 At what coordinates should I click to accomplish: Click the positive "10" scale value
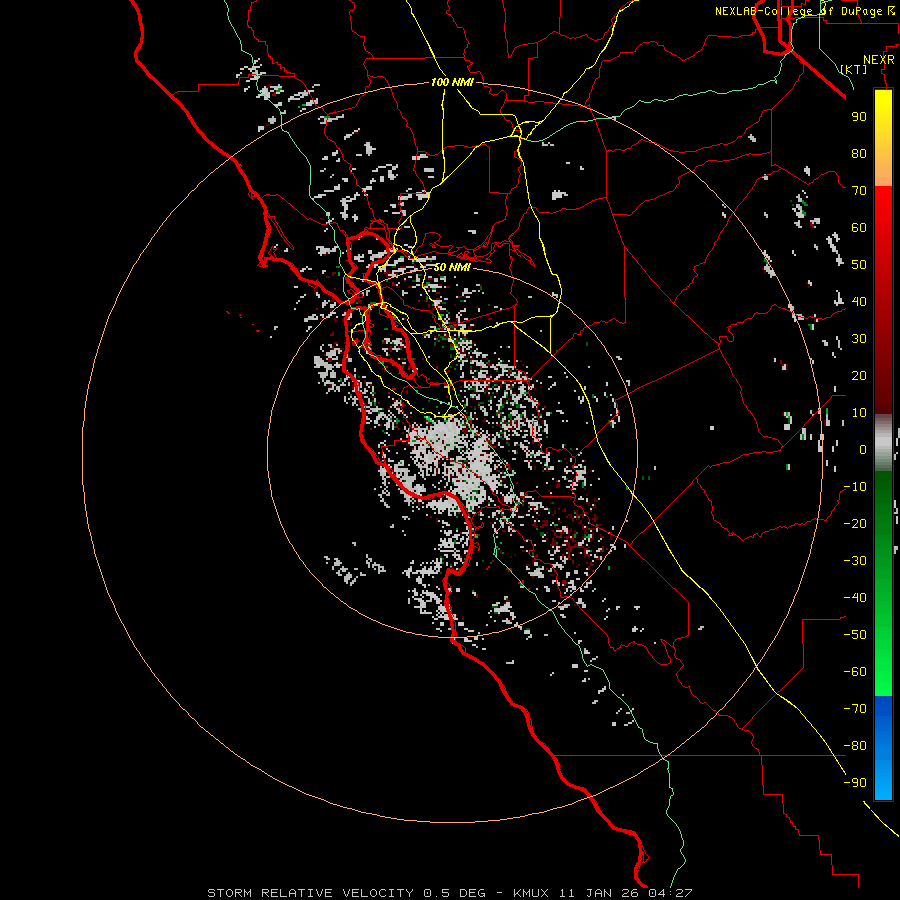click(x=859, y=413)
